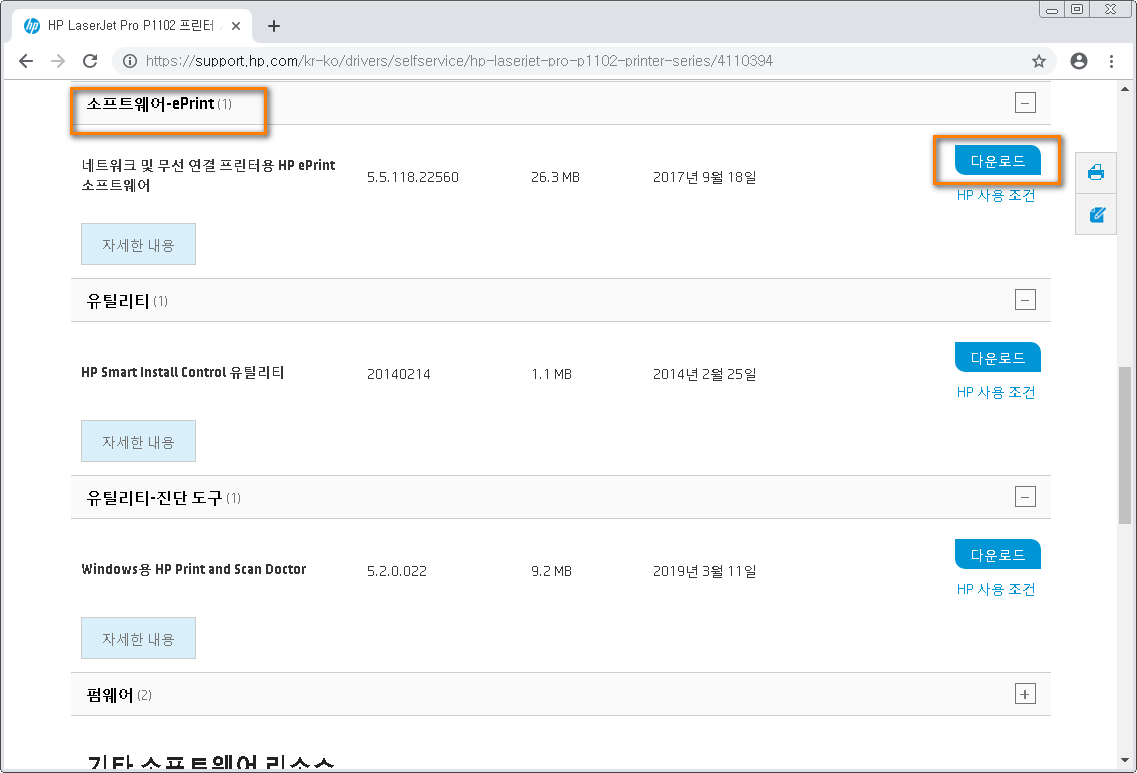
Task: Click file size 9.2 MB
Action: tap(551, 571)
